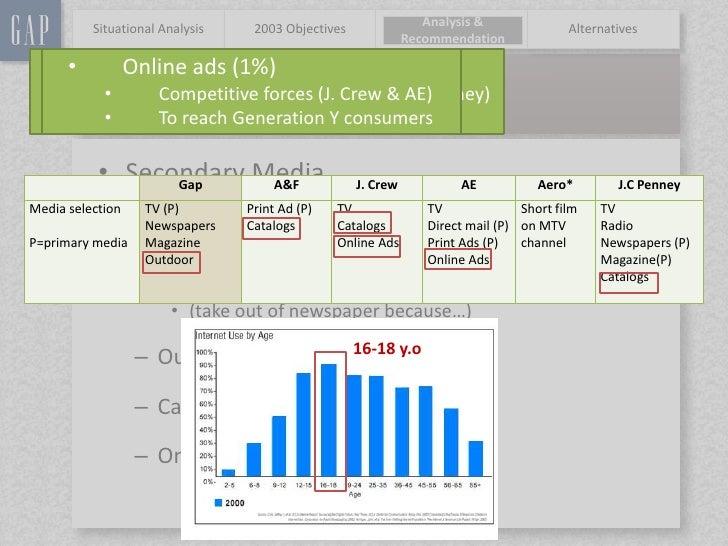This screenshot has width=728, height=546.
Task: Open the Alternatives tab
Action: pyautogui.click(x=603, y=29)
